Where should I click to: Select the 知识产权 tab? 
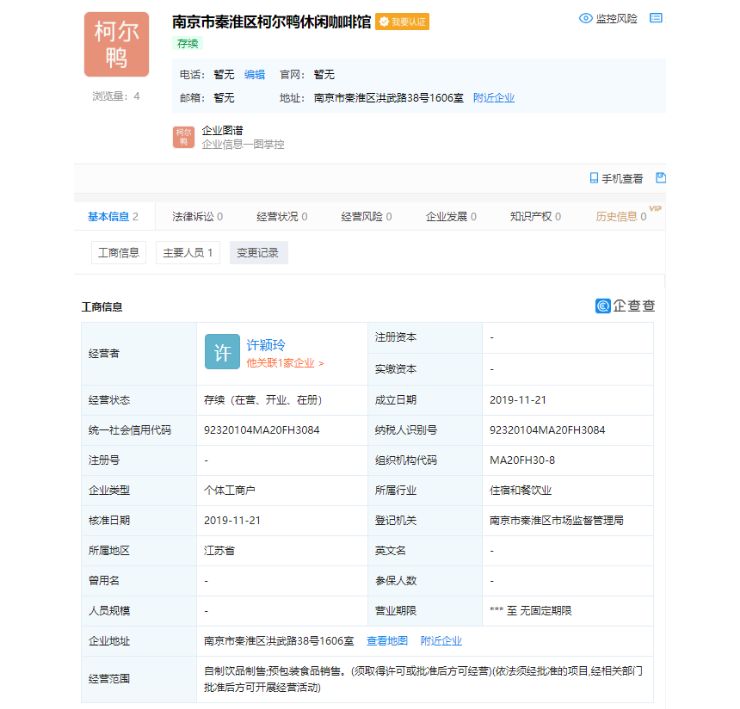tap(535, 217)
